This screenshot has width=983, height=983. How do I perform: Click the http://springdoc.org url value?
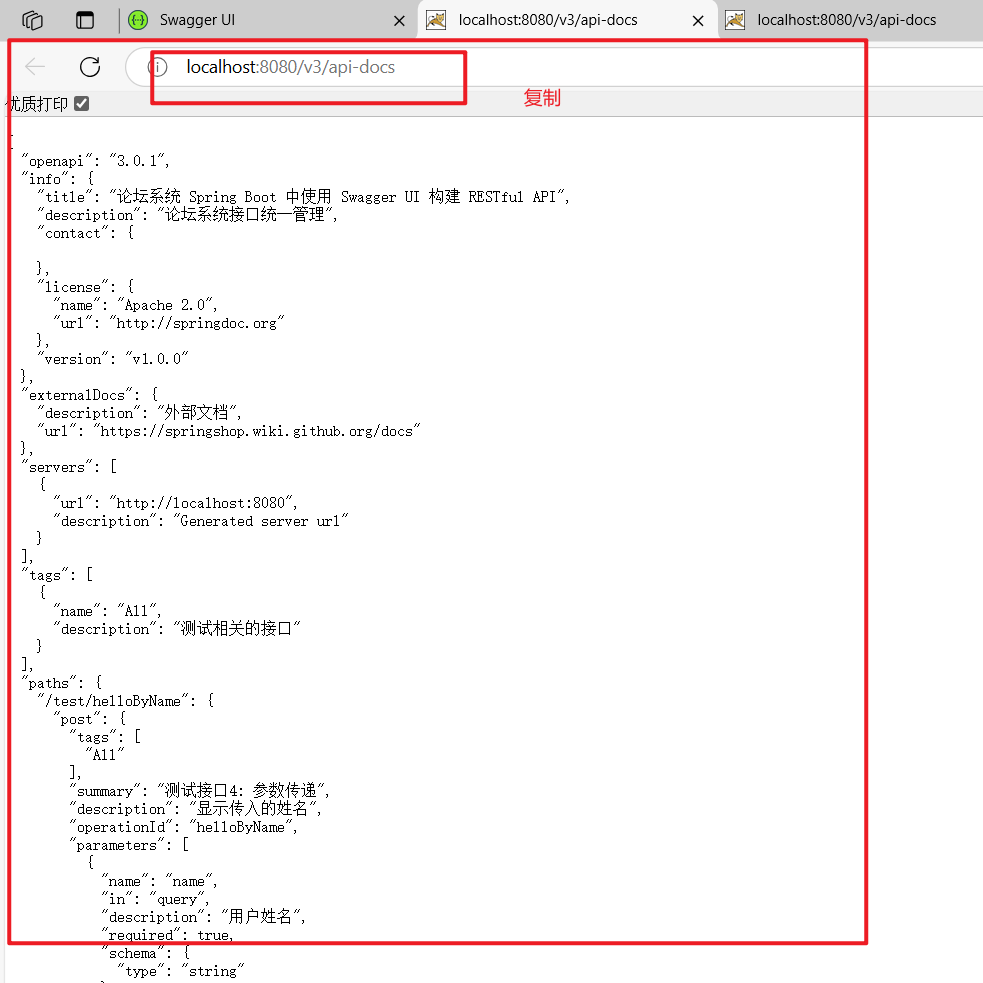click(x=197, y=323)
